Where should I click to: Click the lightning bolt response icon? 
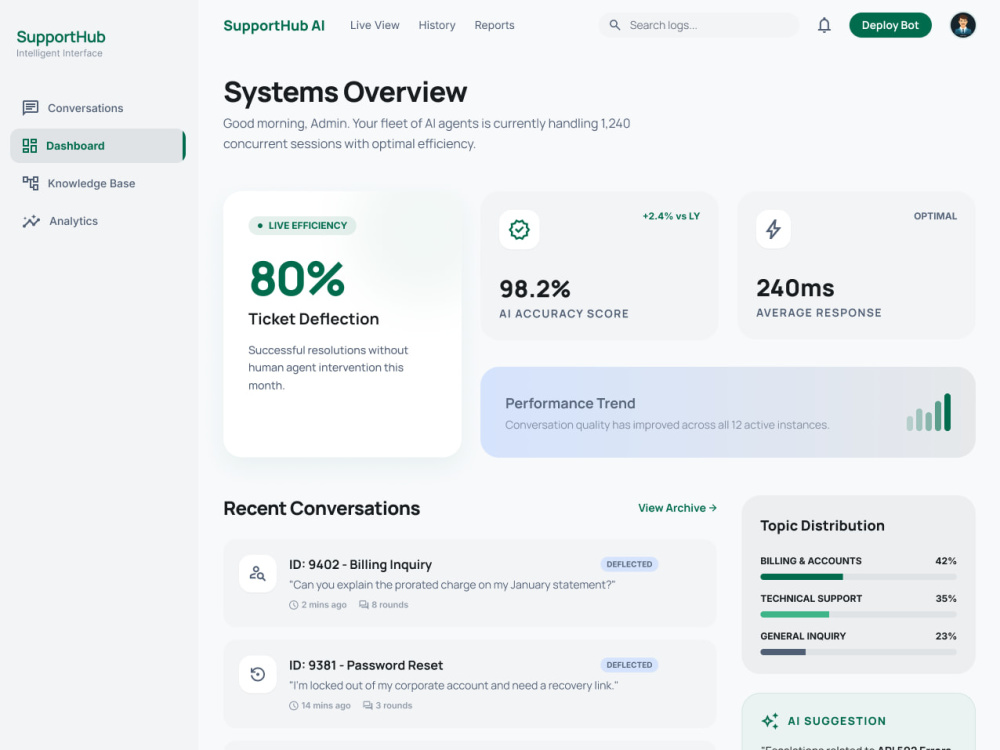[x=773, y=229]
